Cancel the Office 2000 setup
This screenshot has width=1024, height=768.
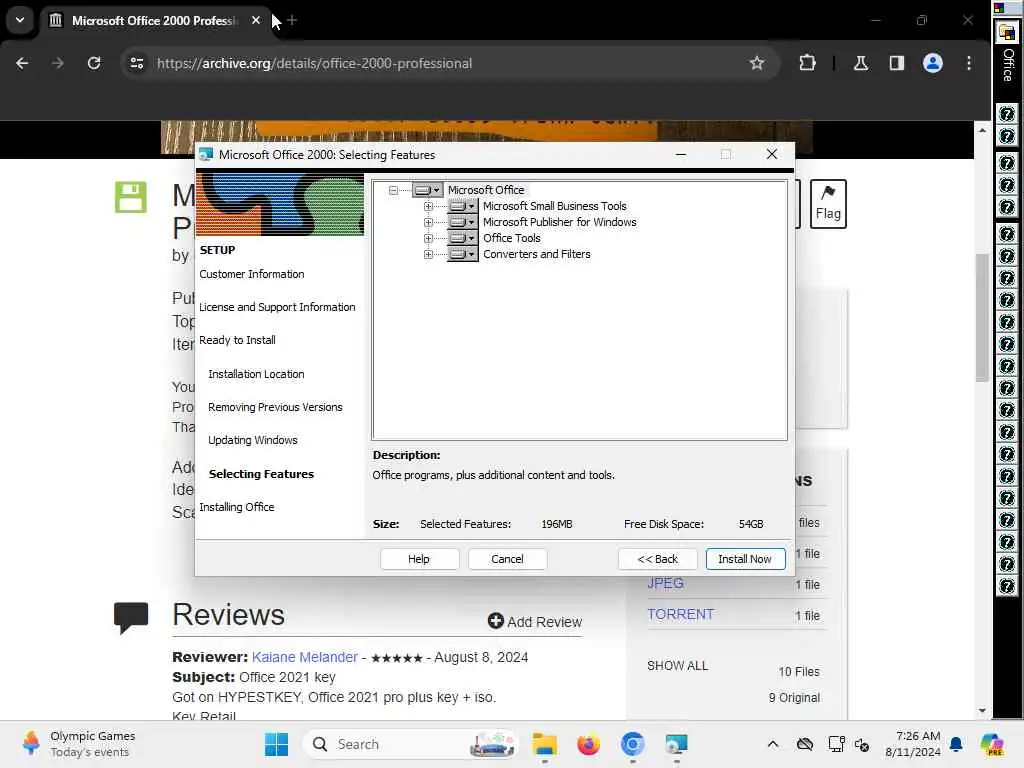(x=507, y=559)
